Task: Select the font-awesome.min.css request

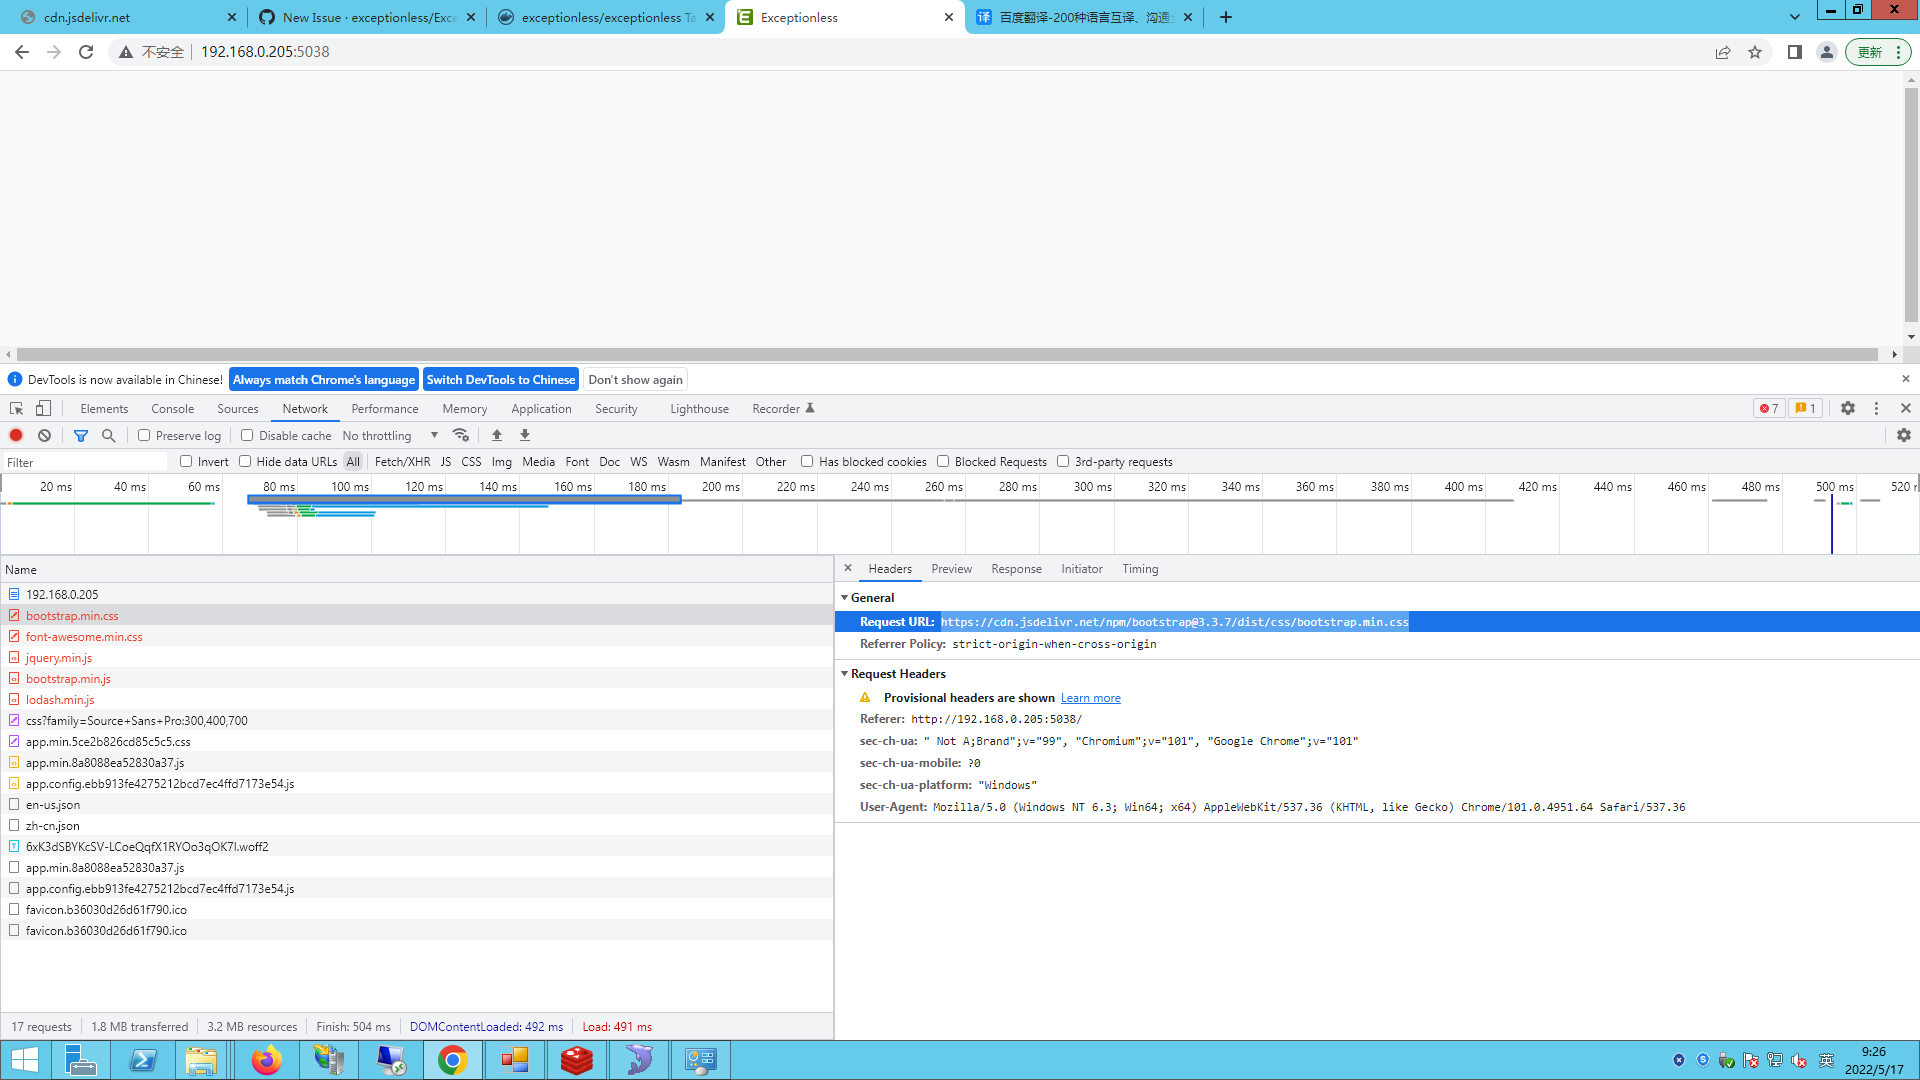Action: [x=84, y=636]
